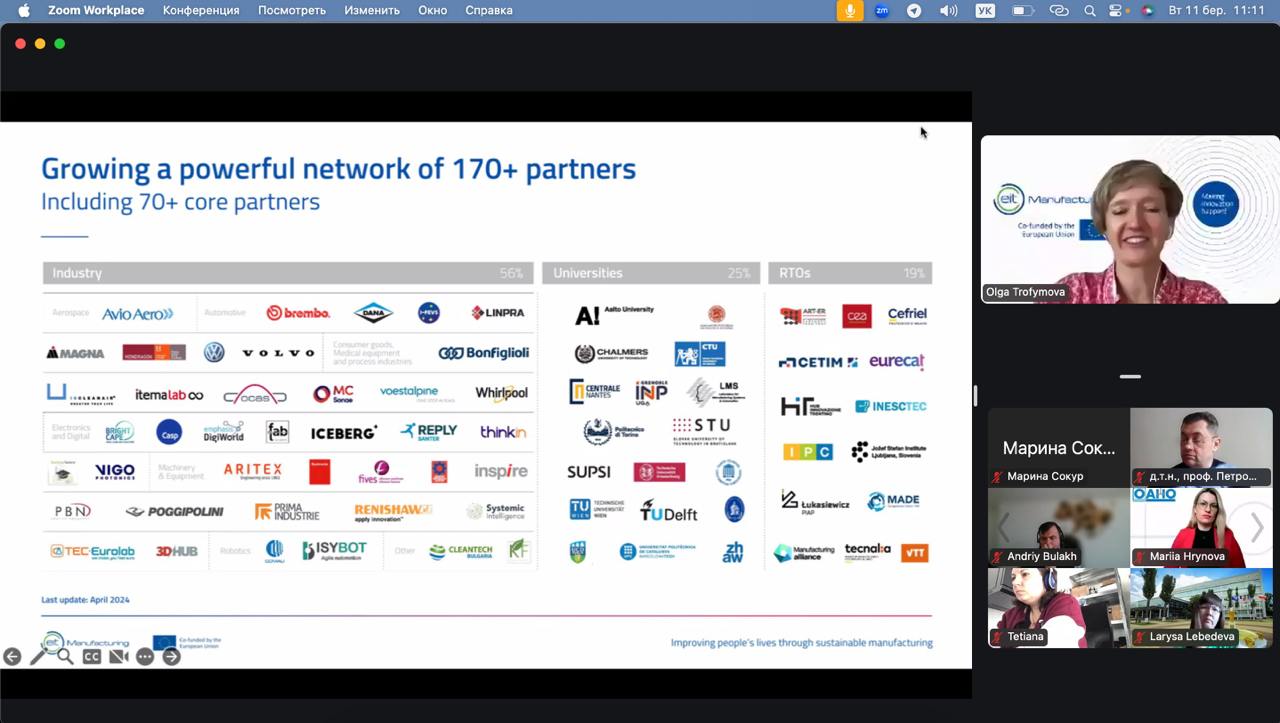
Task: Click the Bonfiglioli logo on slide
Action: click(484, 353)
